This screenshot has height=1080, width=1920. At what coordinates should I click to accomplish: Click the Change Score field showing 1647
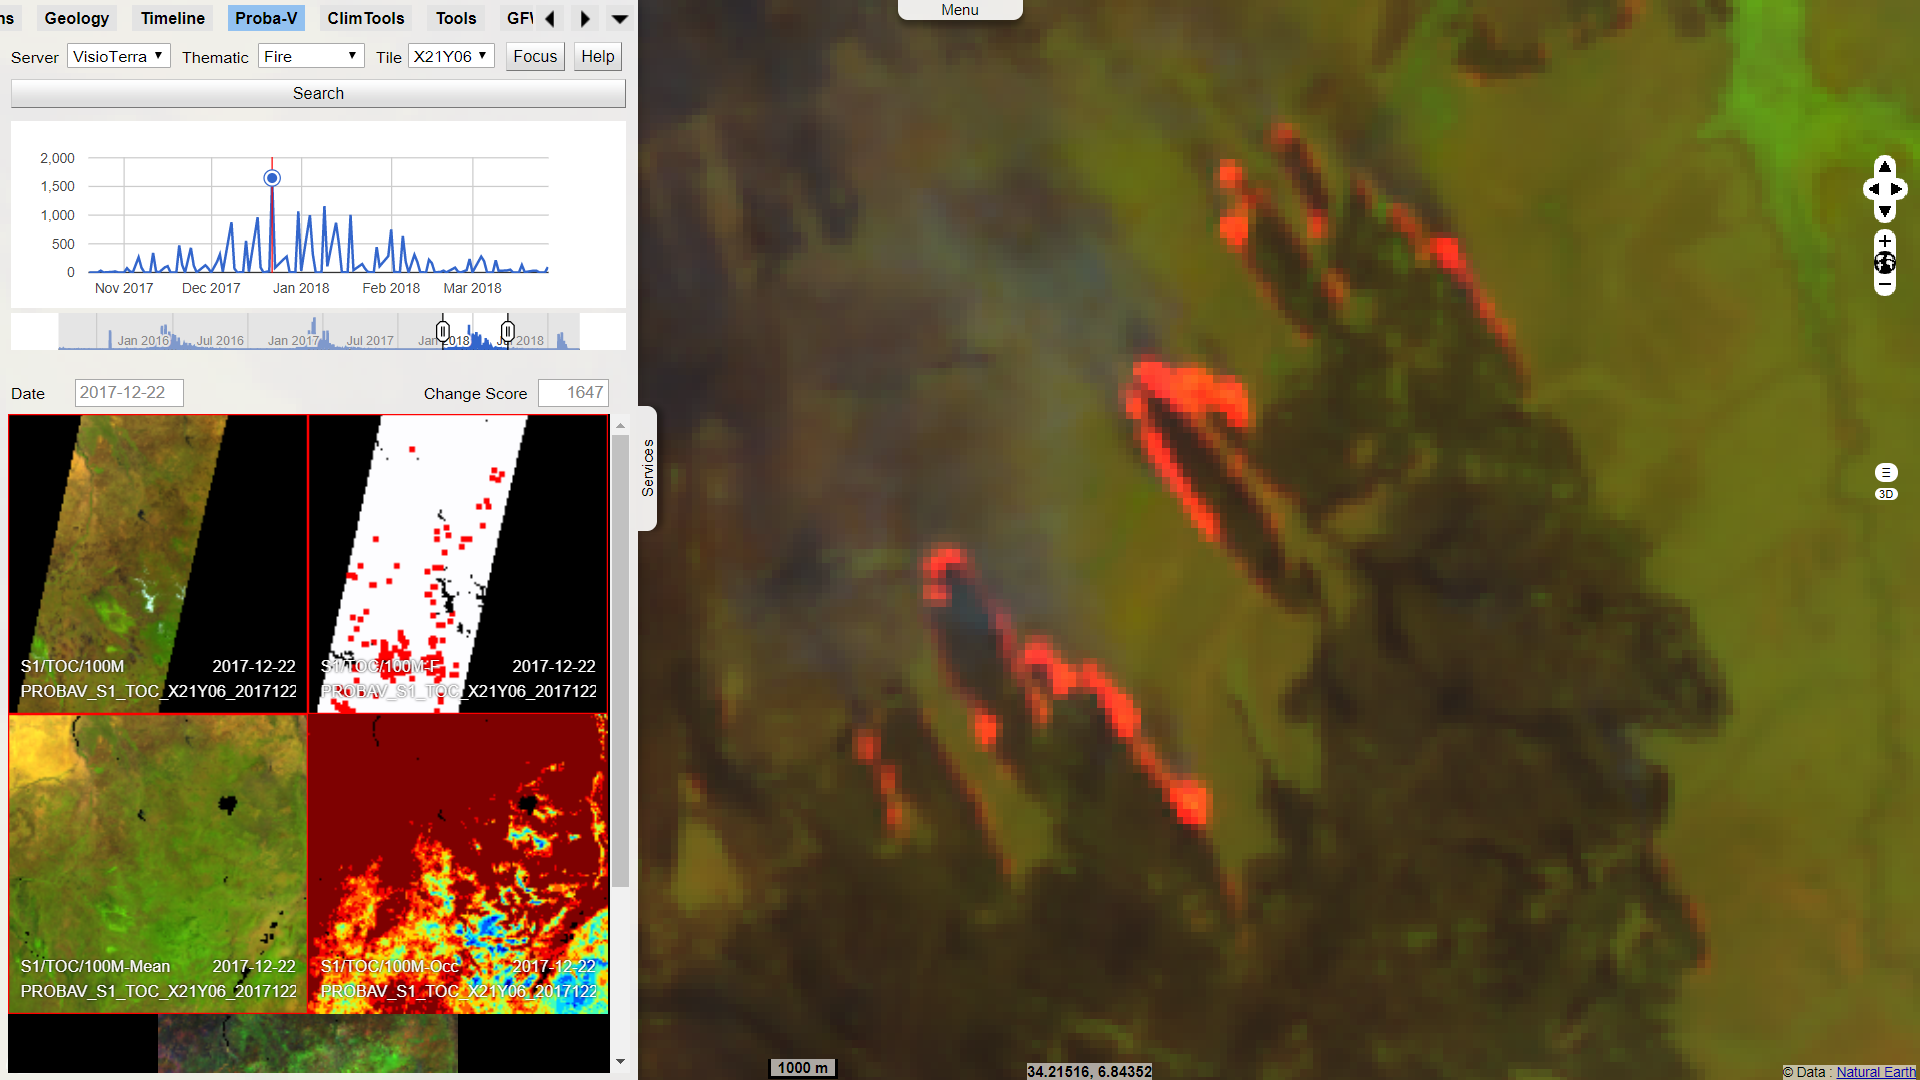573,392
